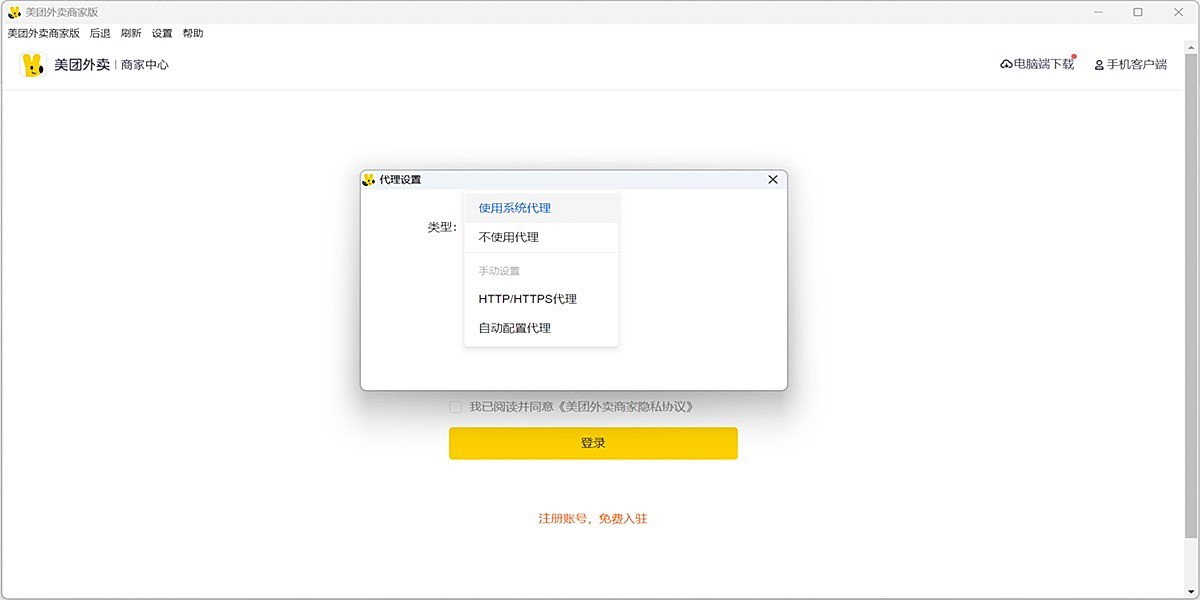The height and width of the screenshot is (600, 1200).
Task: Close the 代理设置 dialog
Action: [772, 180]
